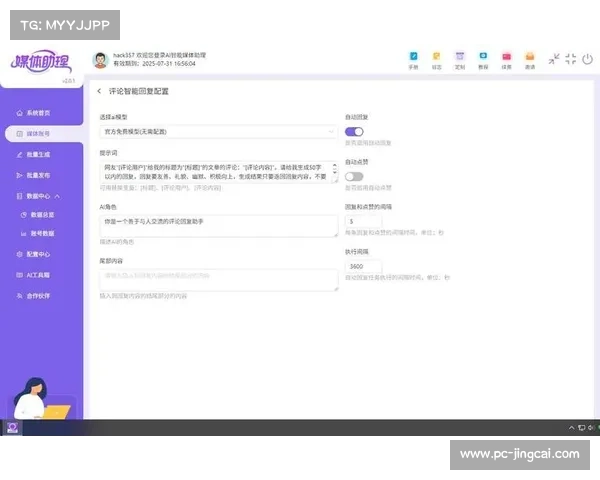The height and width of the screenshot is (480, 600).
Task: Click the 媒体助理 logo
Action: pos(41,61)
